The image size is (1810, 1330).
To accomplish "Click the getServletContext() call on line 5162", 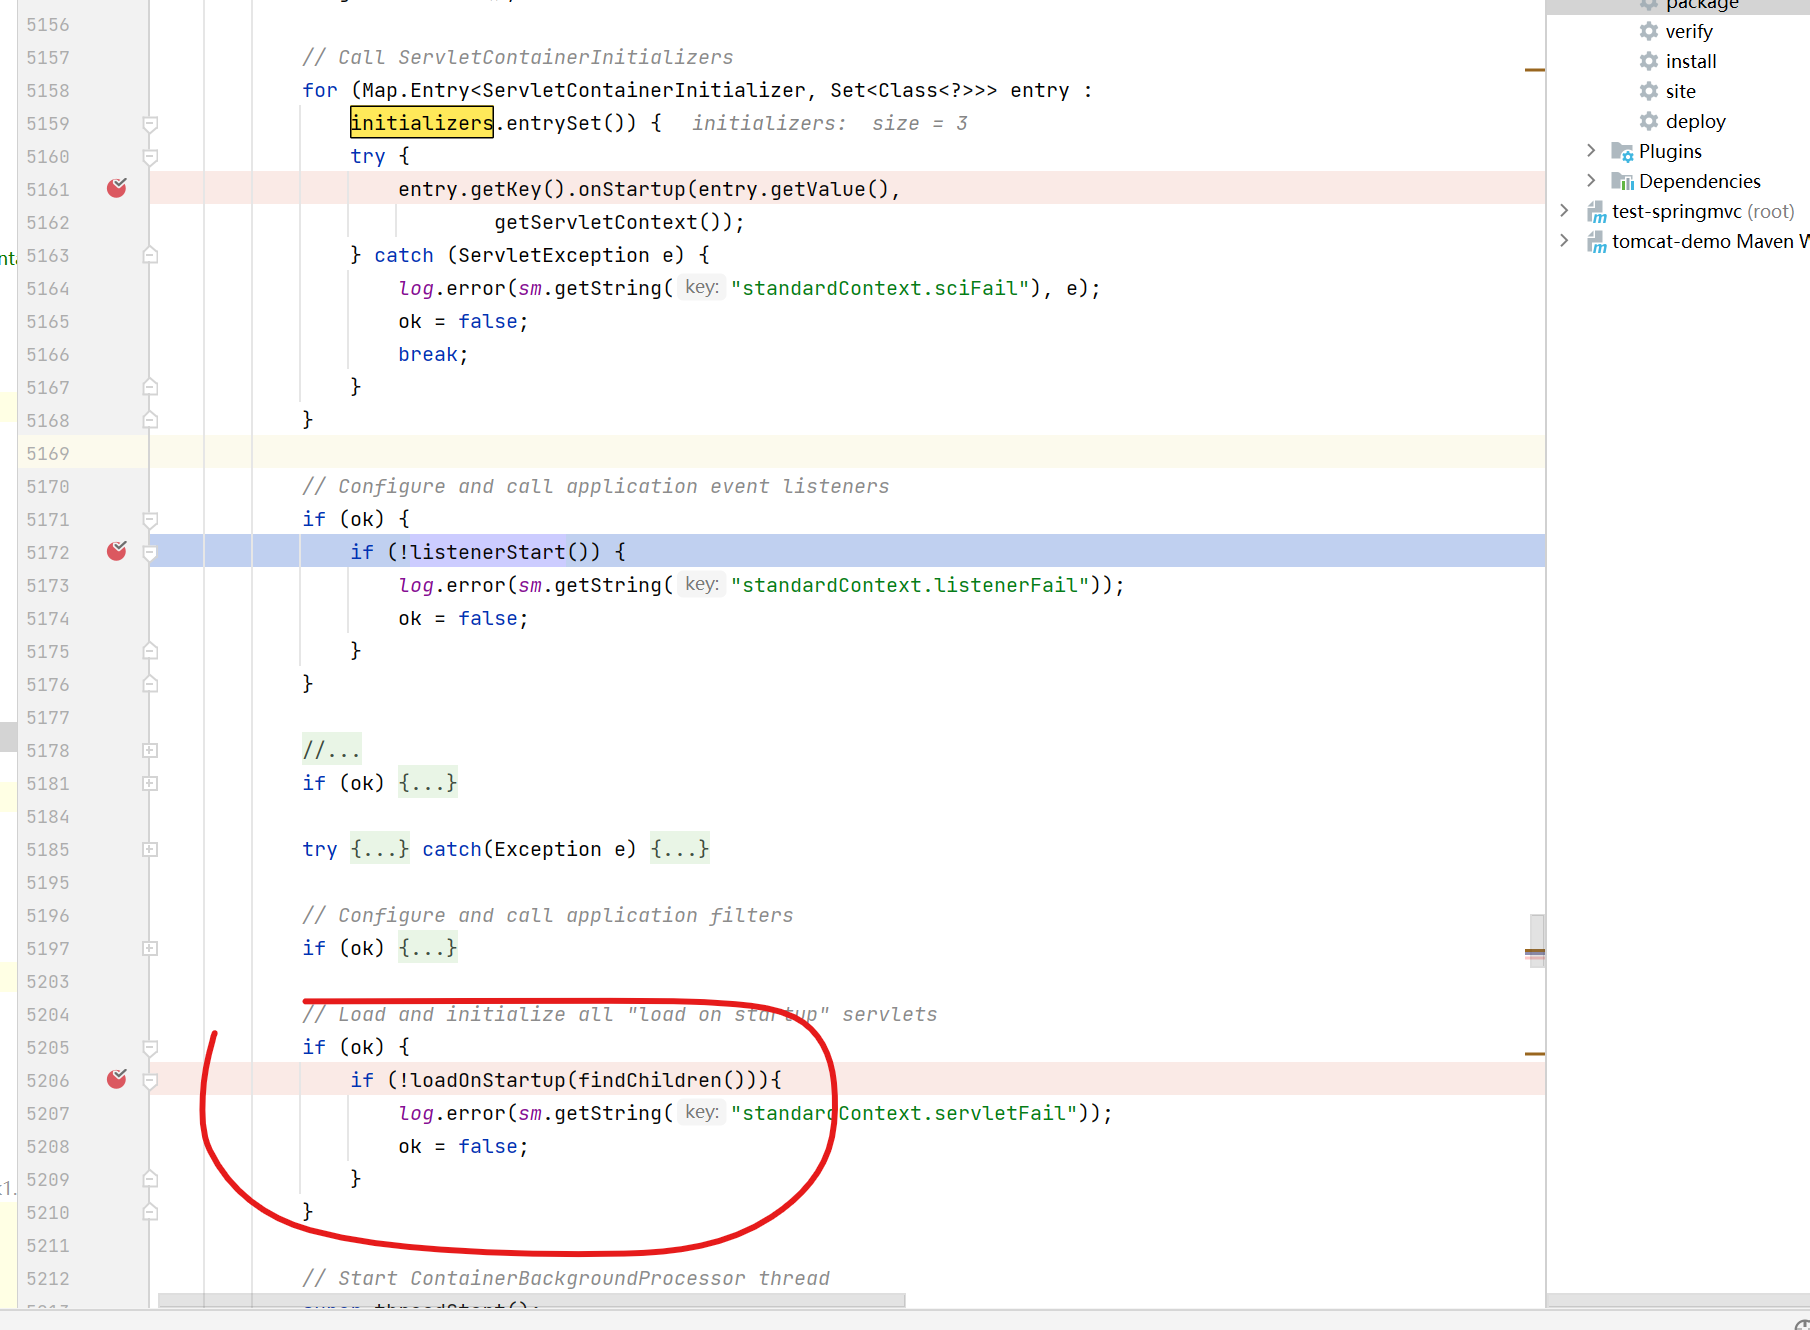I will point(613,222).
